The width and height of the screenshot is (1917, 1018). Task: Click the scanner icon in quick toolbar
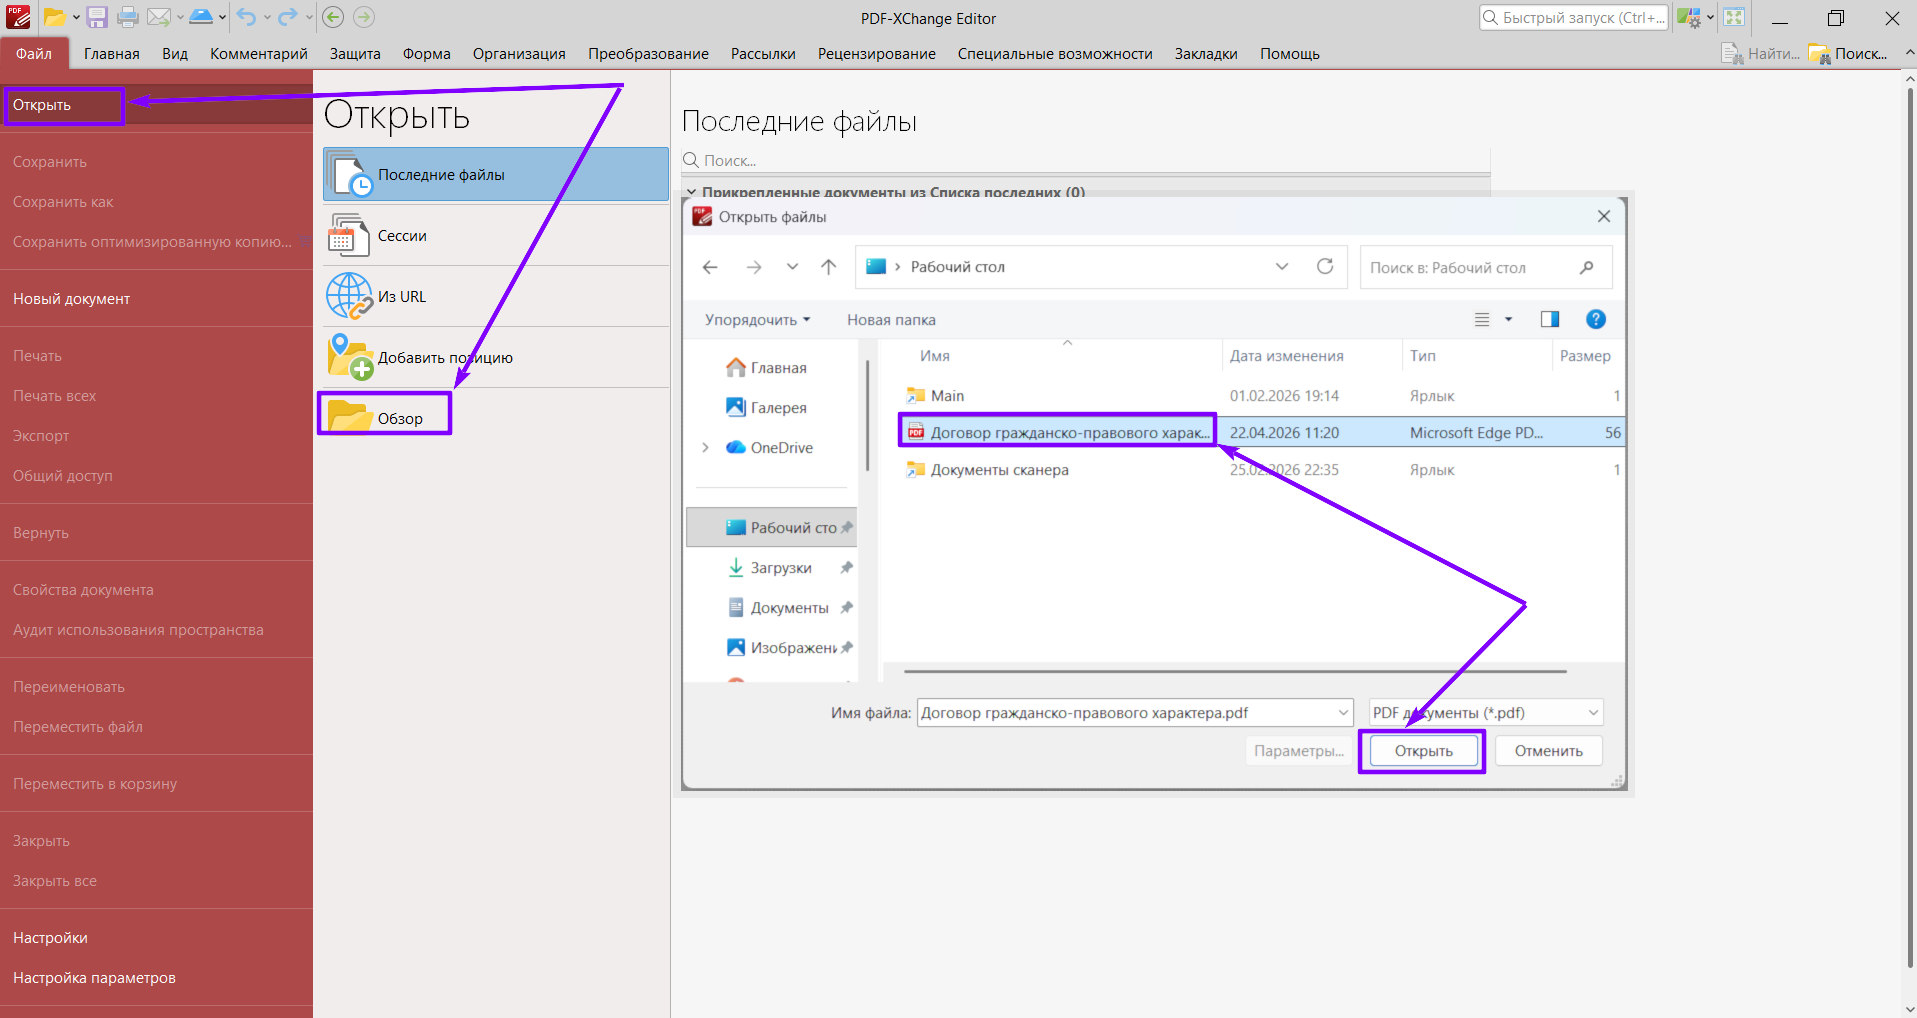201,17
